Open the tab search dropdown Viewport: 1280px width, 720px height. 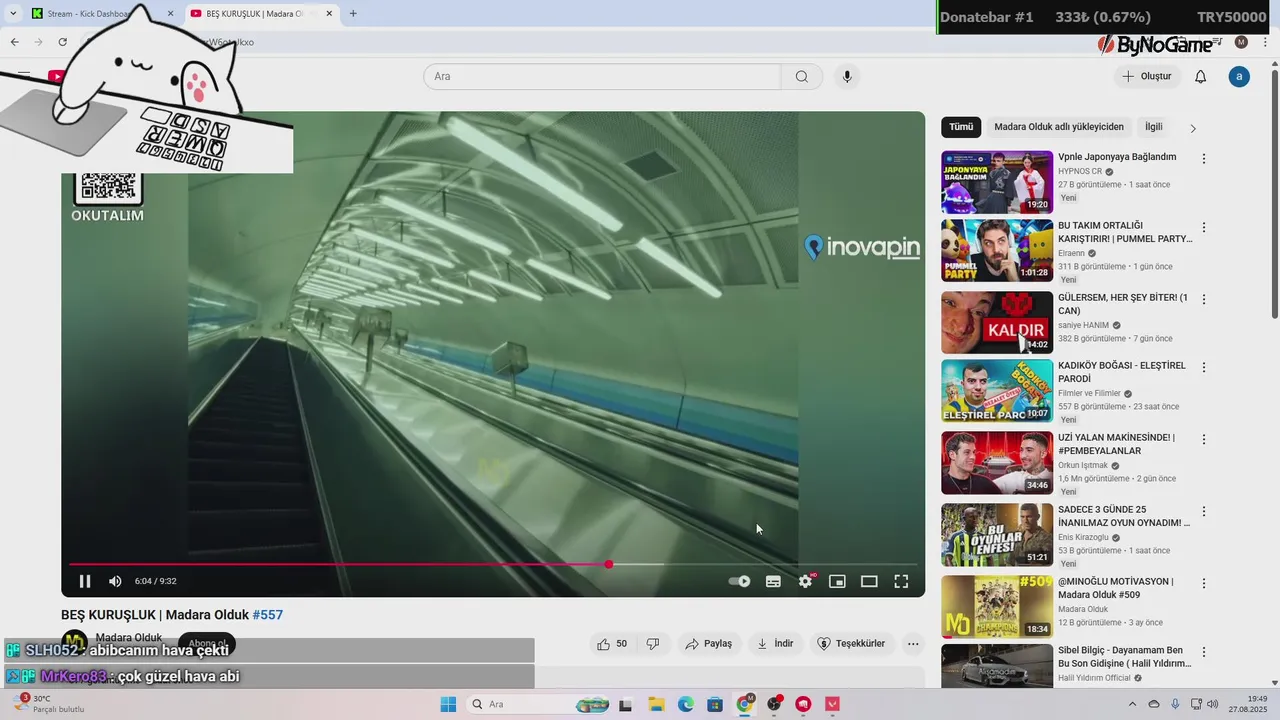[x=13, y=14]
